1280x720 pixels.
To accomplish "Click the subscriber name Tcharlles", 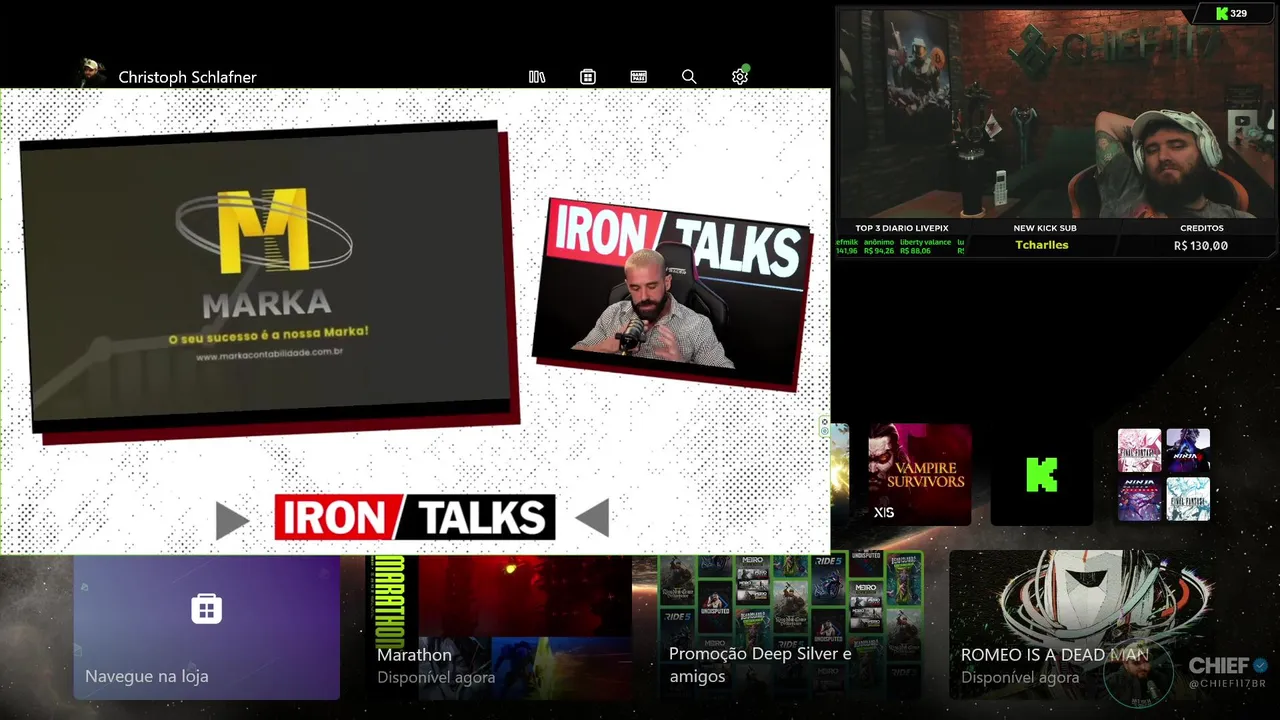I will tap(1042, 245).
